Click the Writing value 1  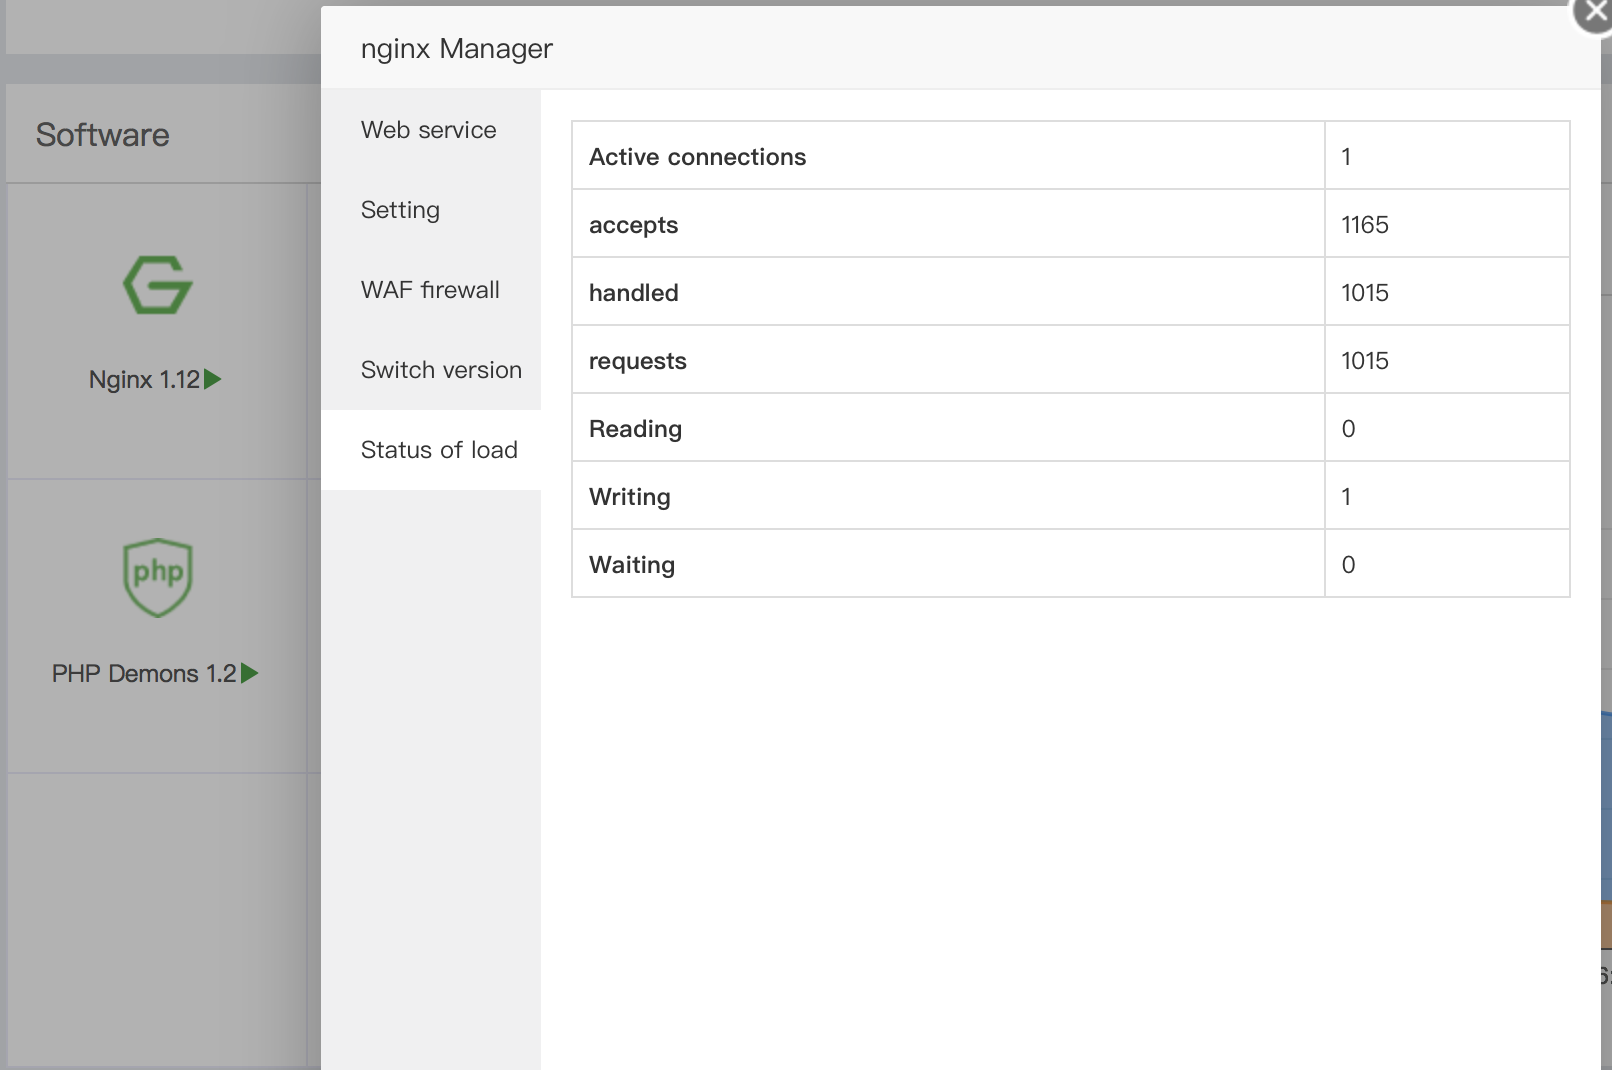[x=1346, y=497]
